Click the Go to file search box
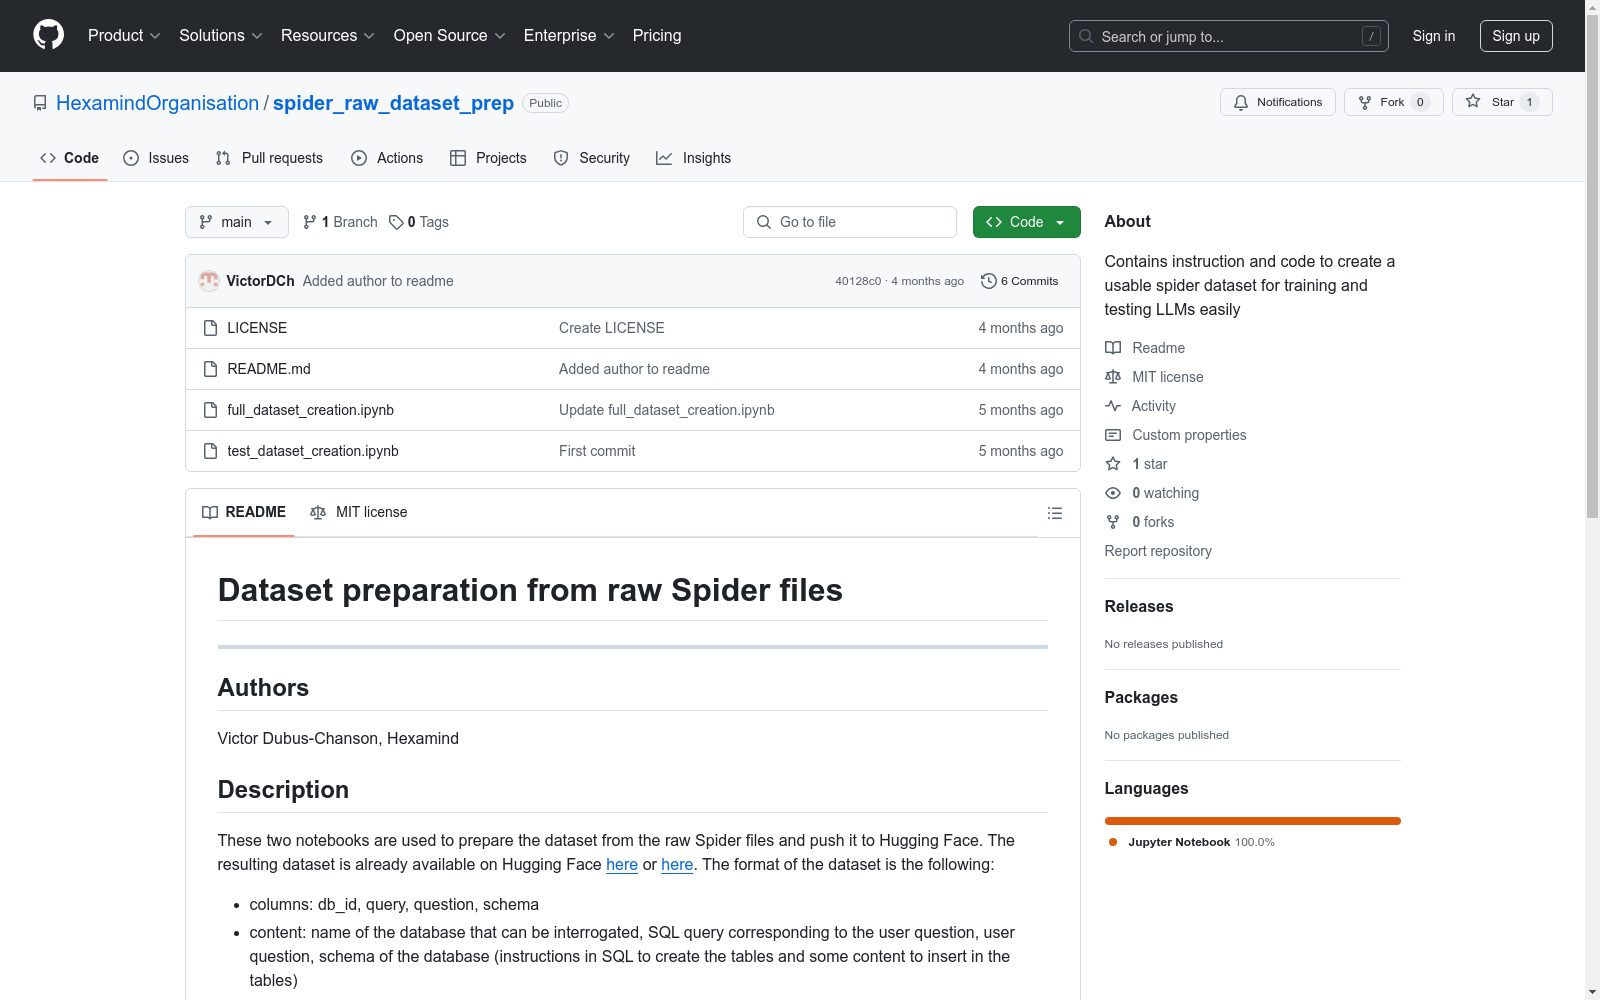Screen dimensions: 1600x1000 click(850, 222)
